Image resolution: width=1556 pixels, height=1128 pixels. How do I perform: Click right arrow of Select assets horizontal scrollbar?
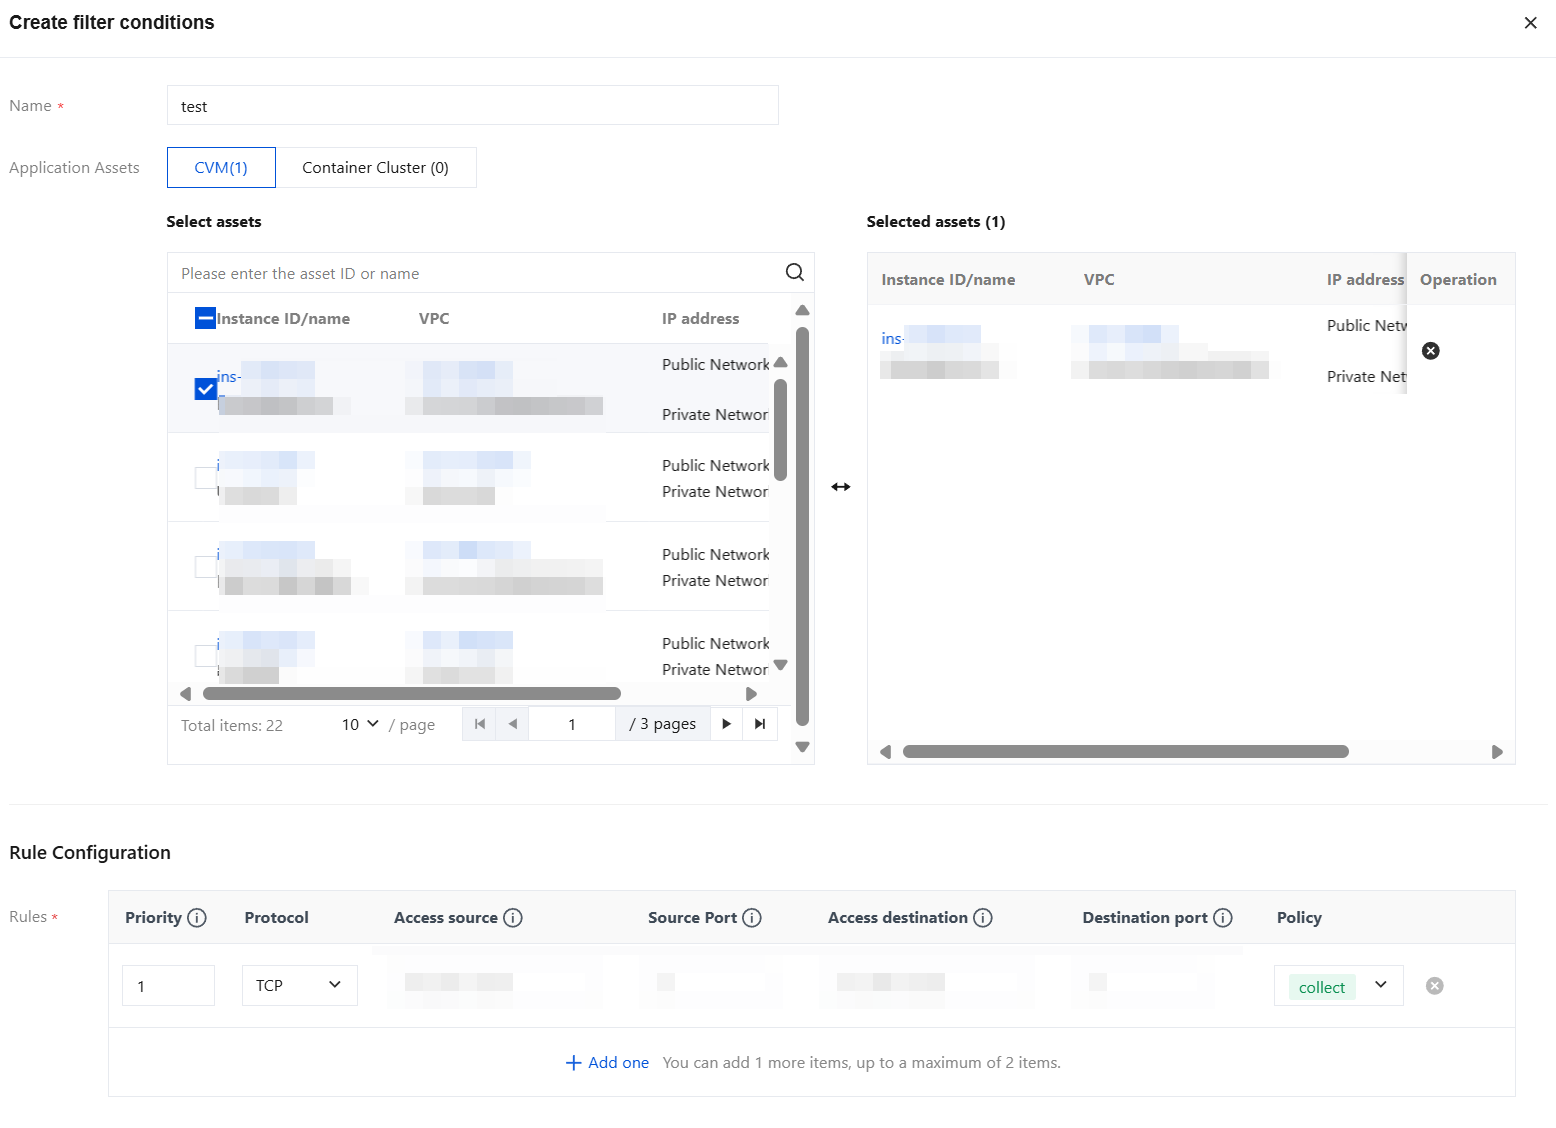click(x=751, y=694)
